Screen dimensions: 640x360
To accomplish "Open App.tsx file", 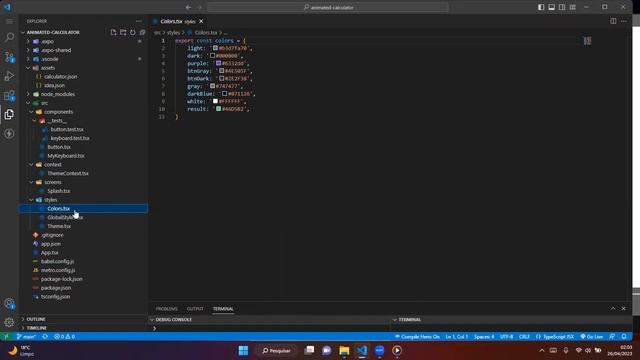I will coord(49,253).
